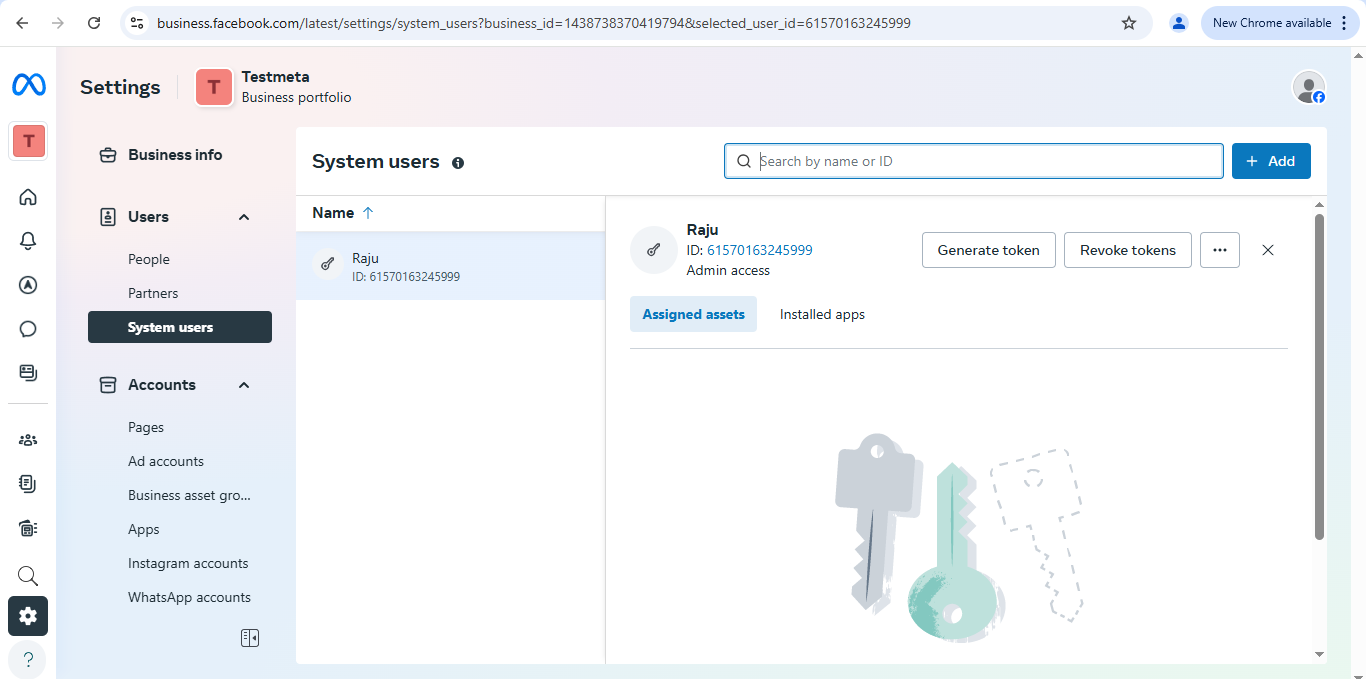
Task: Select Partners in the Users menu
Action: click(153, 293)
